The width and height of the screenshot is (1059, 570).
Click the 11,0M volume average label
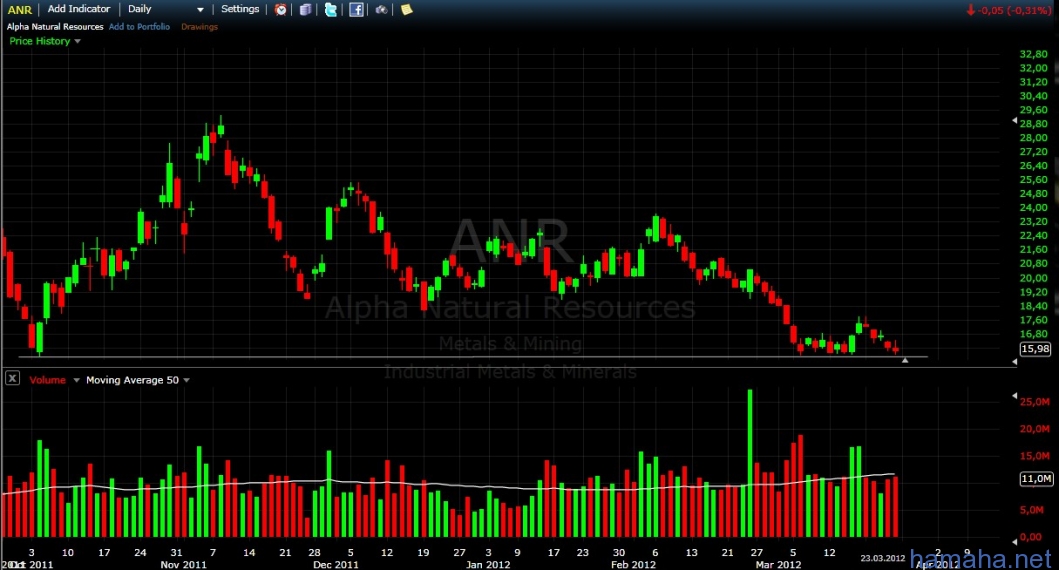(x=1035, y=479)
